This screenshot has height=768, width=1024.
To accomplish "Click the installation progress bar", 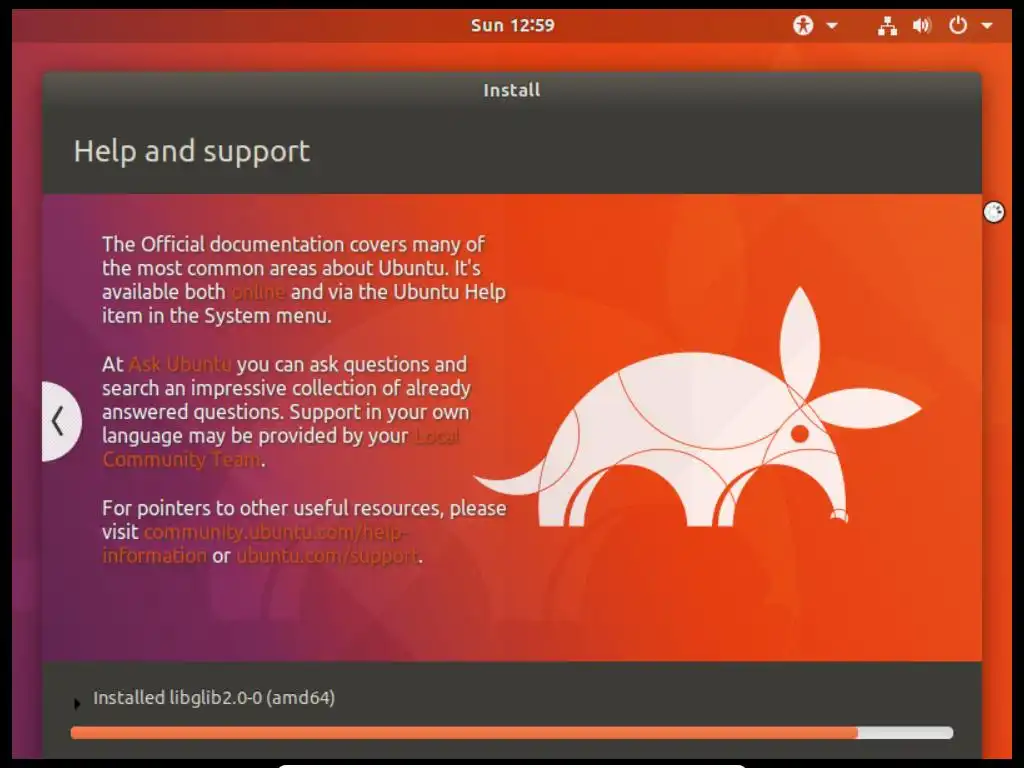I will 512,733.
